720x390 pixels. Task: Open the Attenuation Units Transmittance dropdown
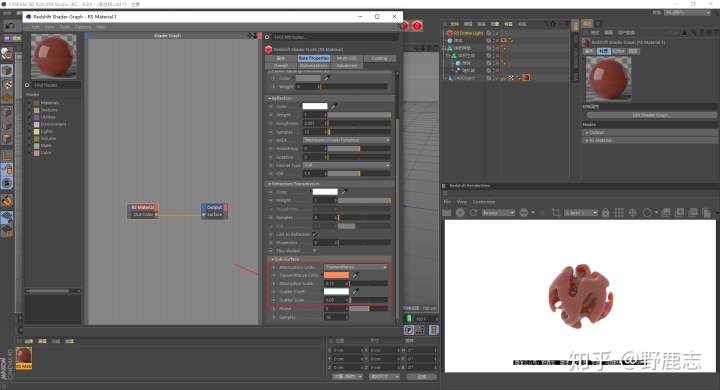[x=356, y=266]
